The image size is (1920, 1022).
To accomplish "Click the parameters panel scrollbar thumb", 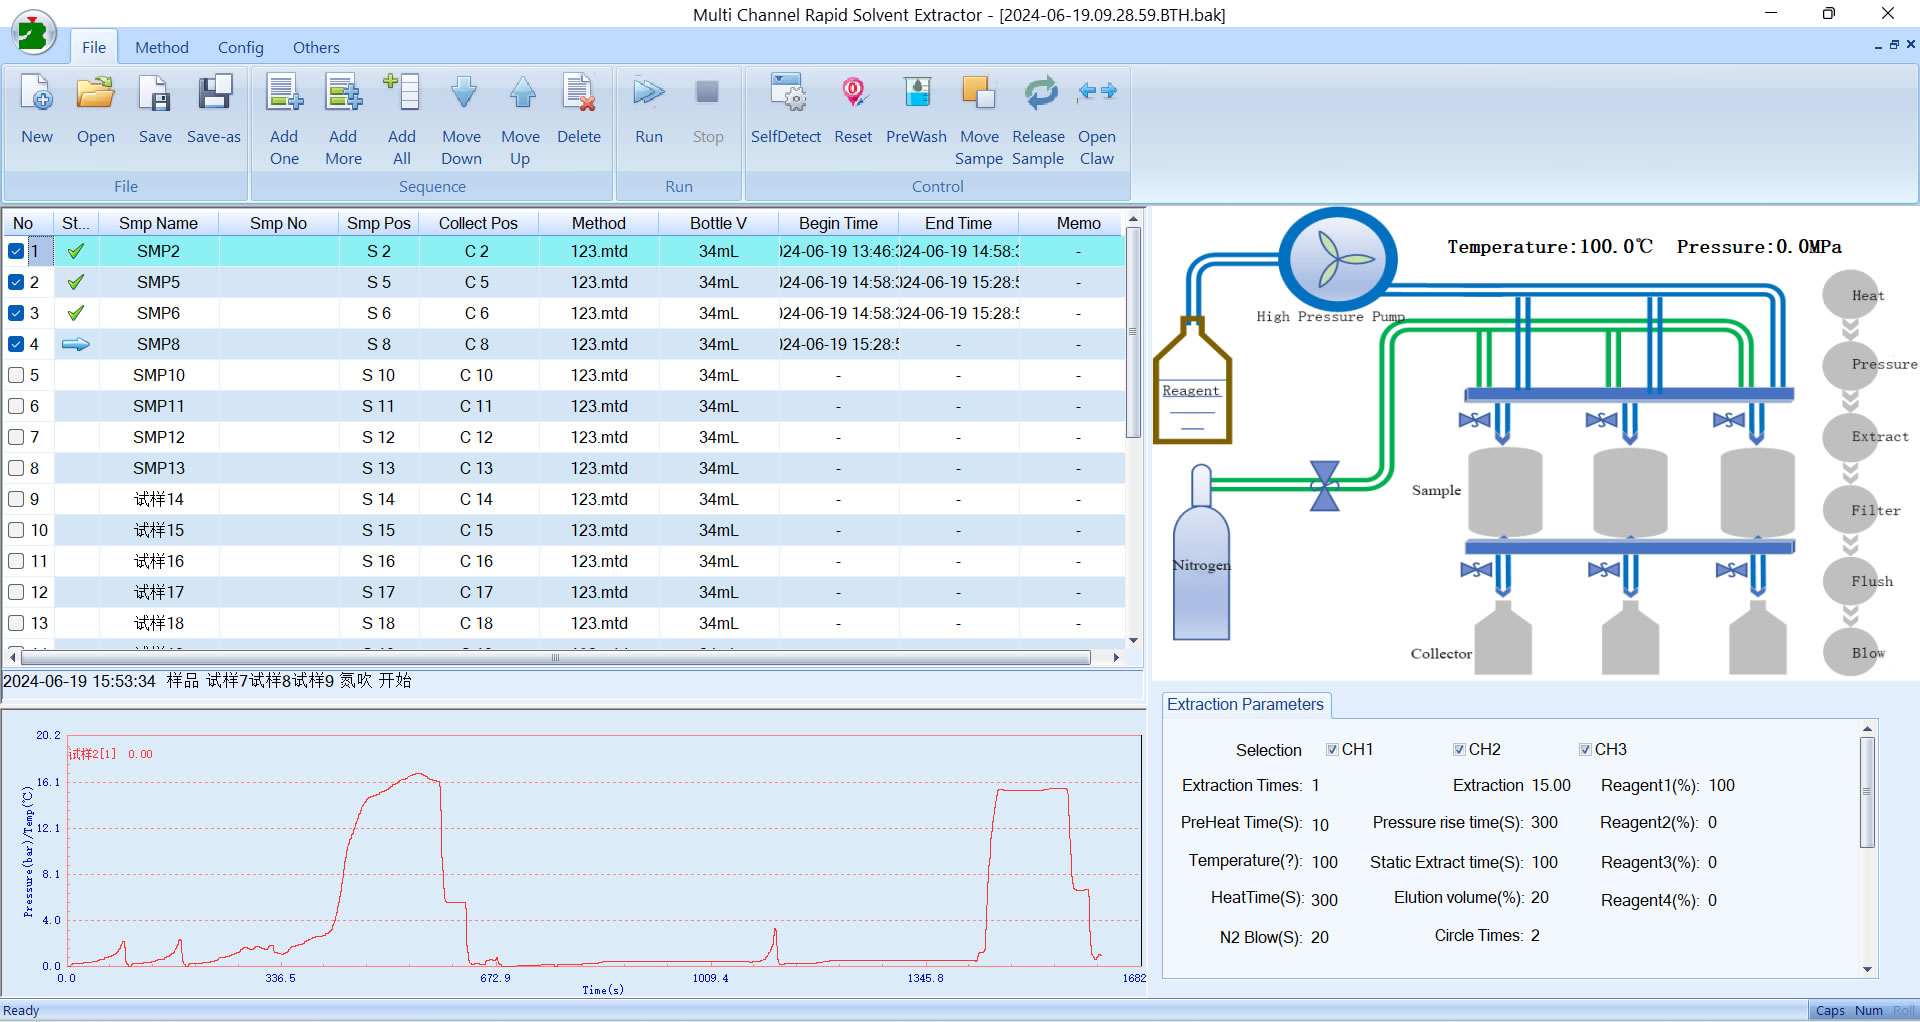I will 1867,792.
